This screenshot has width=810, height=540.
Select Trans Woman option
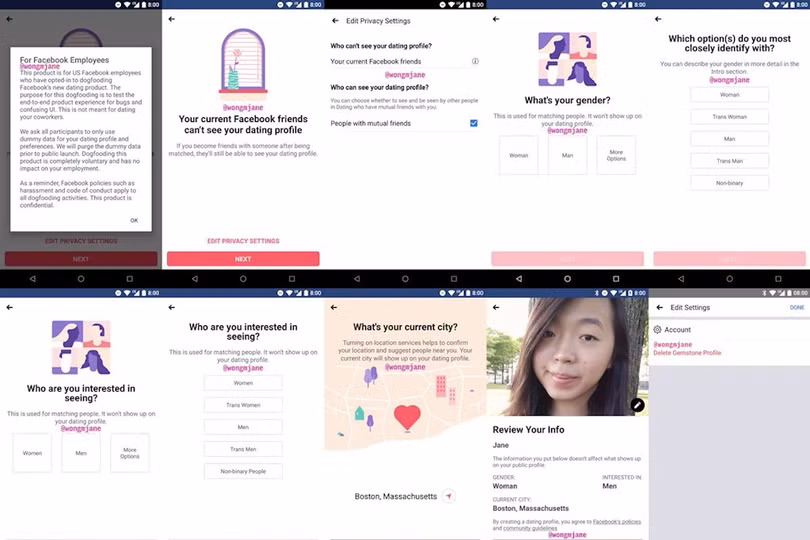[729, 117]
